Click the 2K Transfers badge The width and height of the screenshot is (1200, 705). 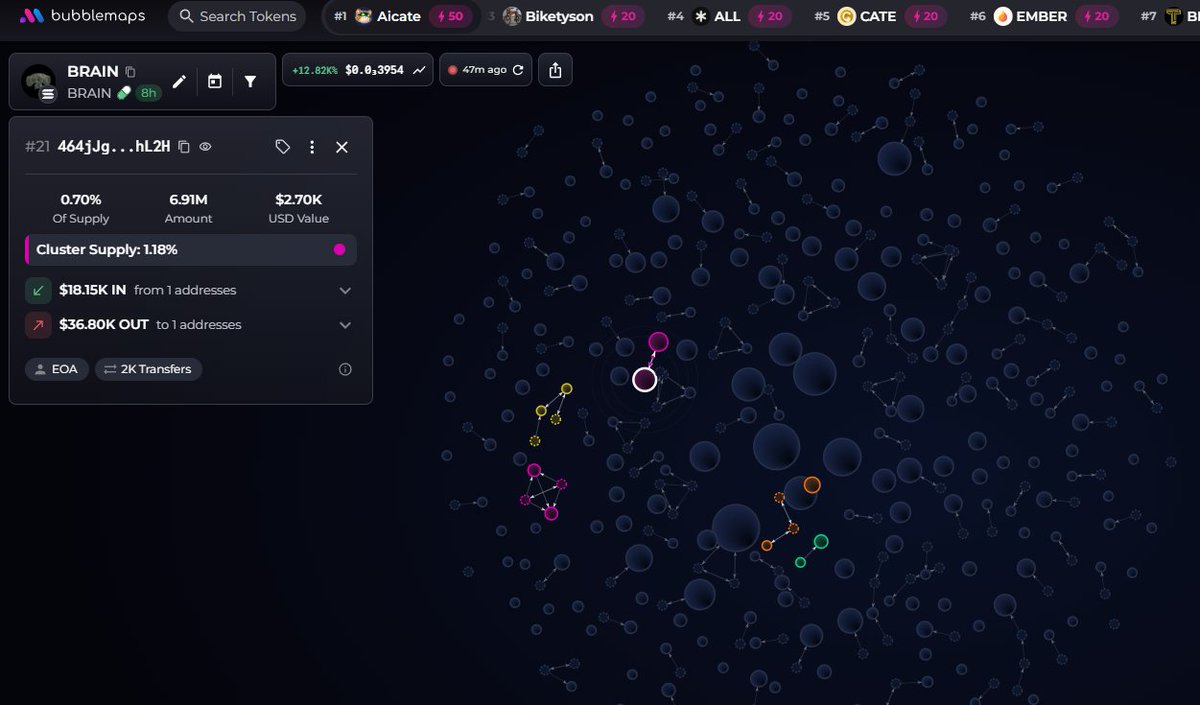149,369
